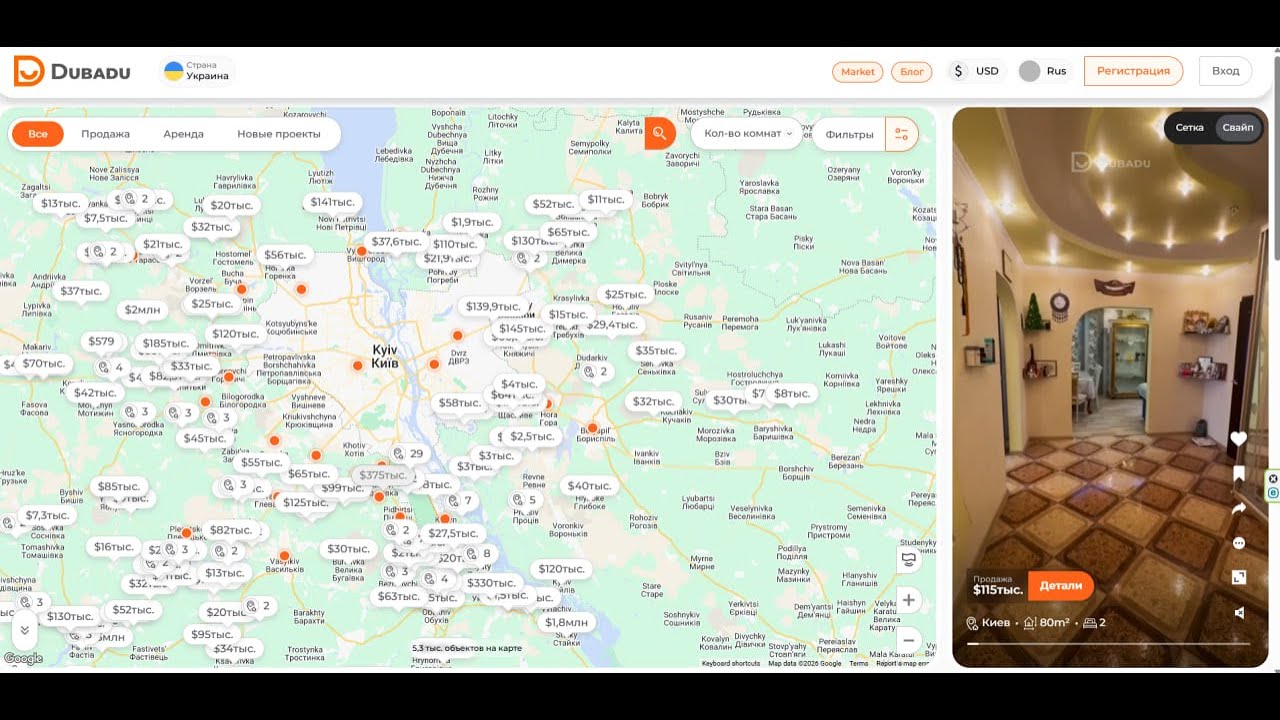Switch listing view to Сетка
The height and width of the screenshot is (720, 1280).
[x=1190, y=127]
